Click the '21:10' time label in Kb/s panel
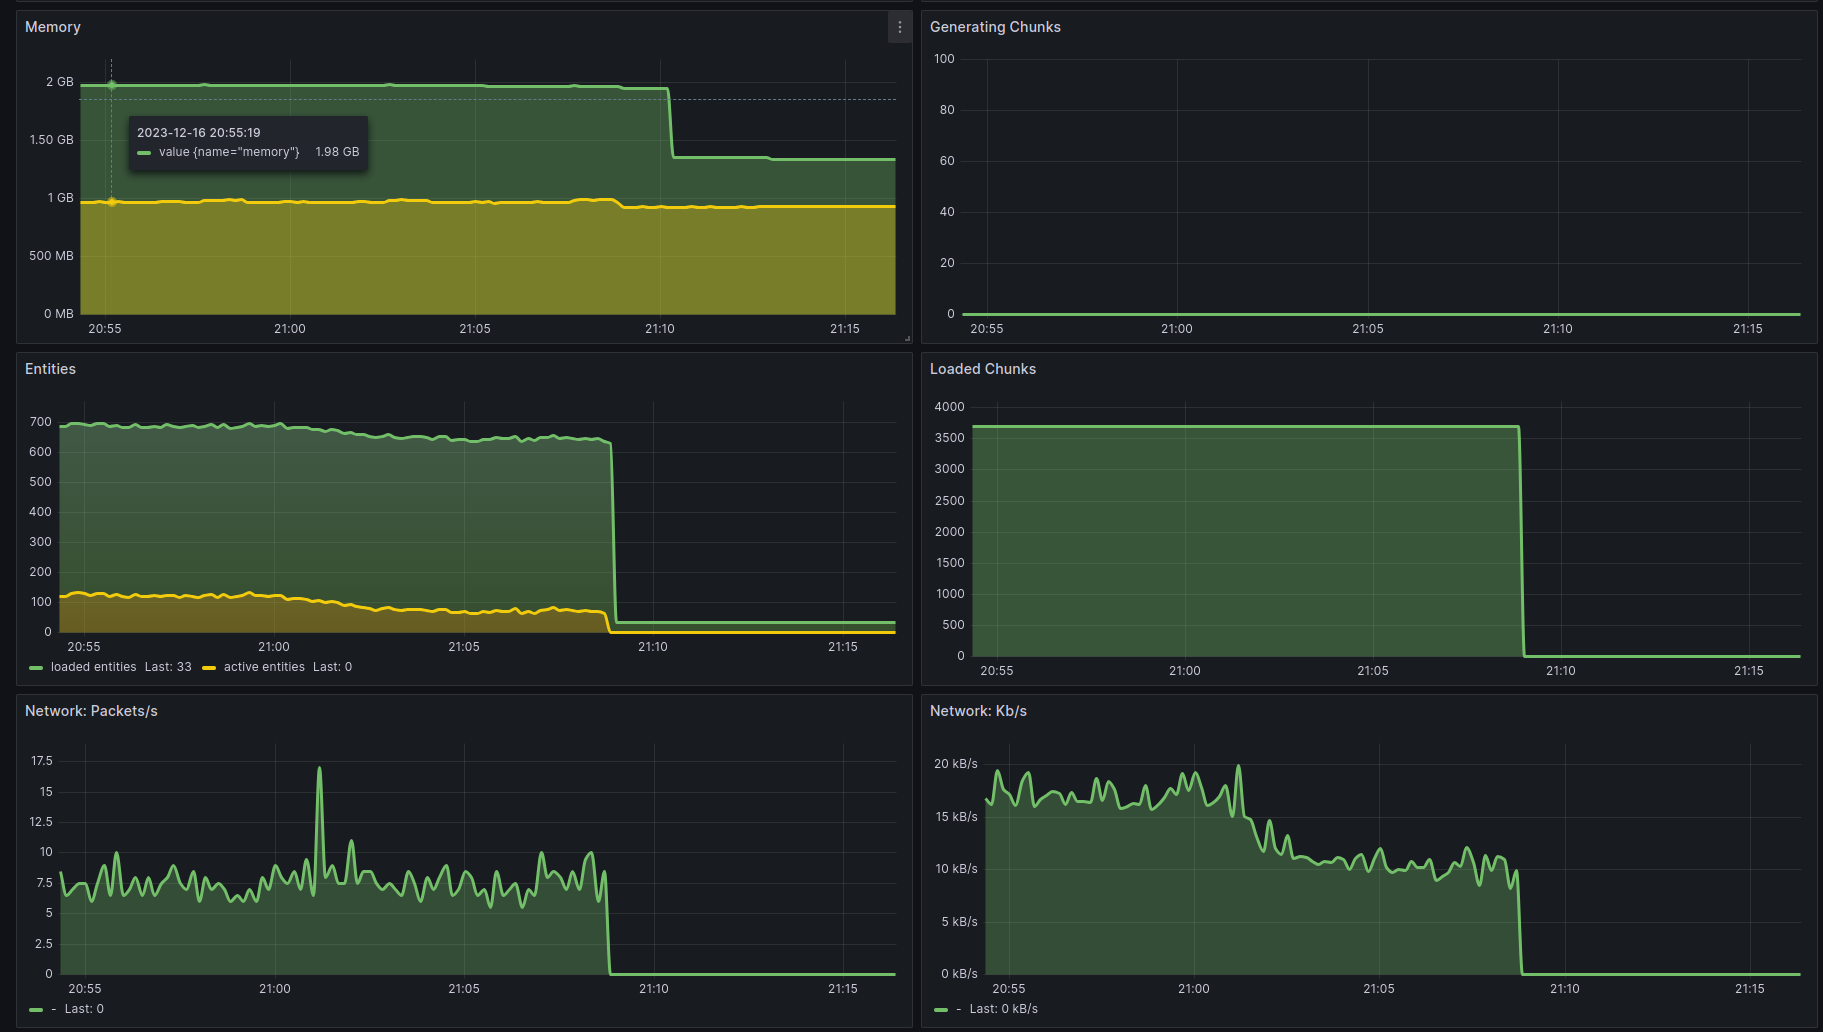 point(1565,989)
